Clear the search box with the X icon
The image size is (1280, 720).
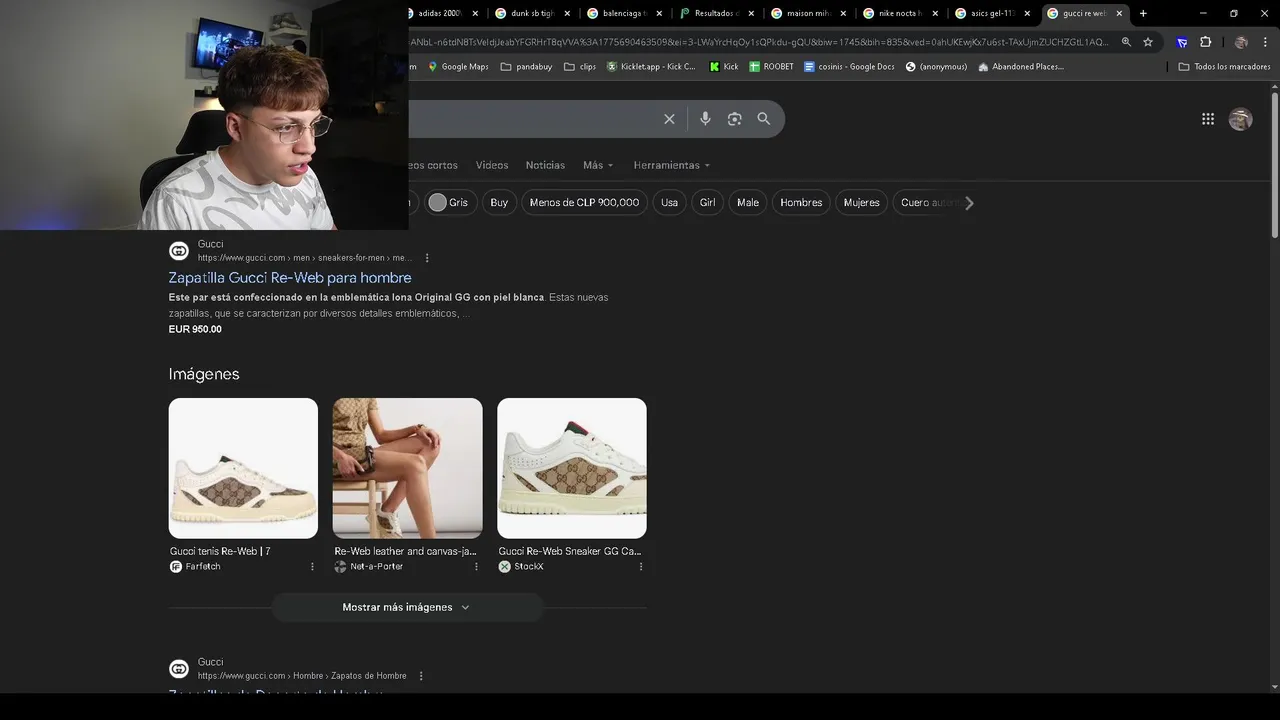pos(669,119)
